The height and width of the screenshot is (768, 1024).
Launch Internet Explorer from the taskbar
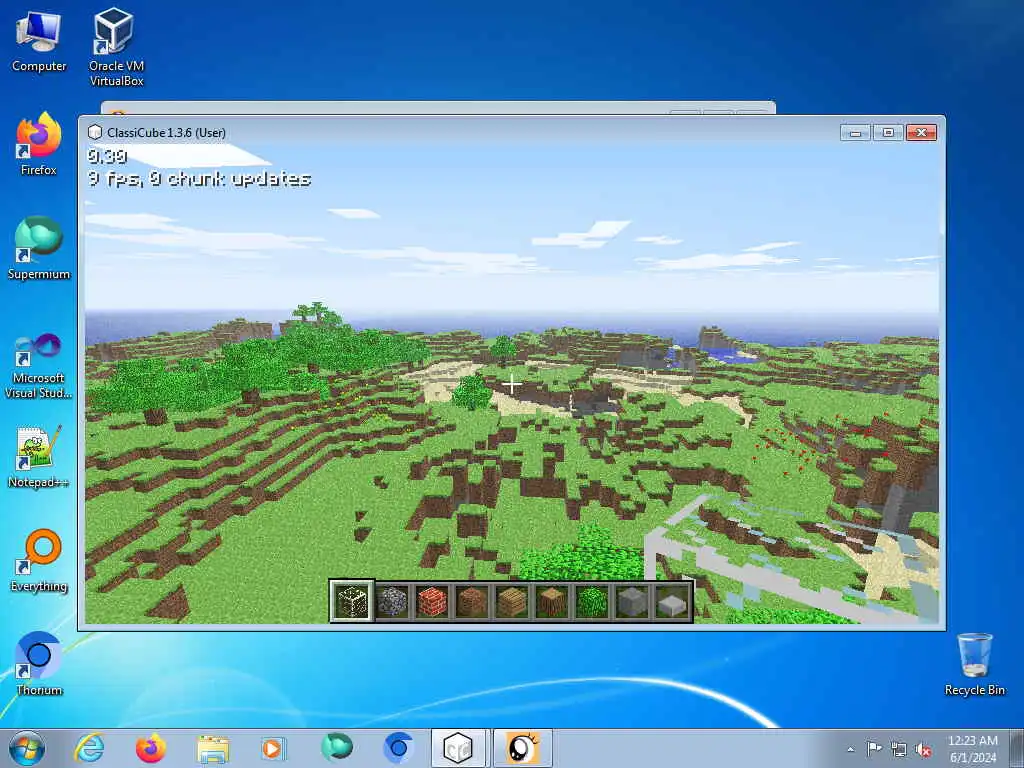[89, 748]
